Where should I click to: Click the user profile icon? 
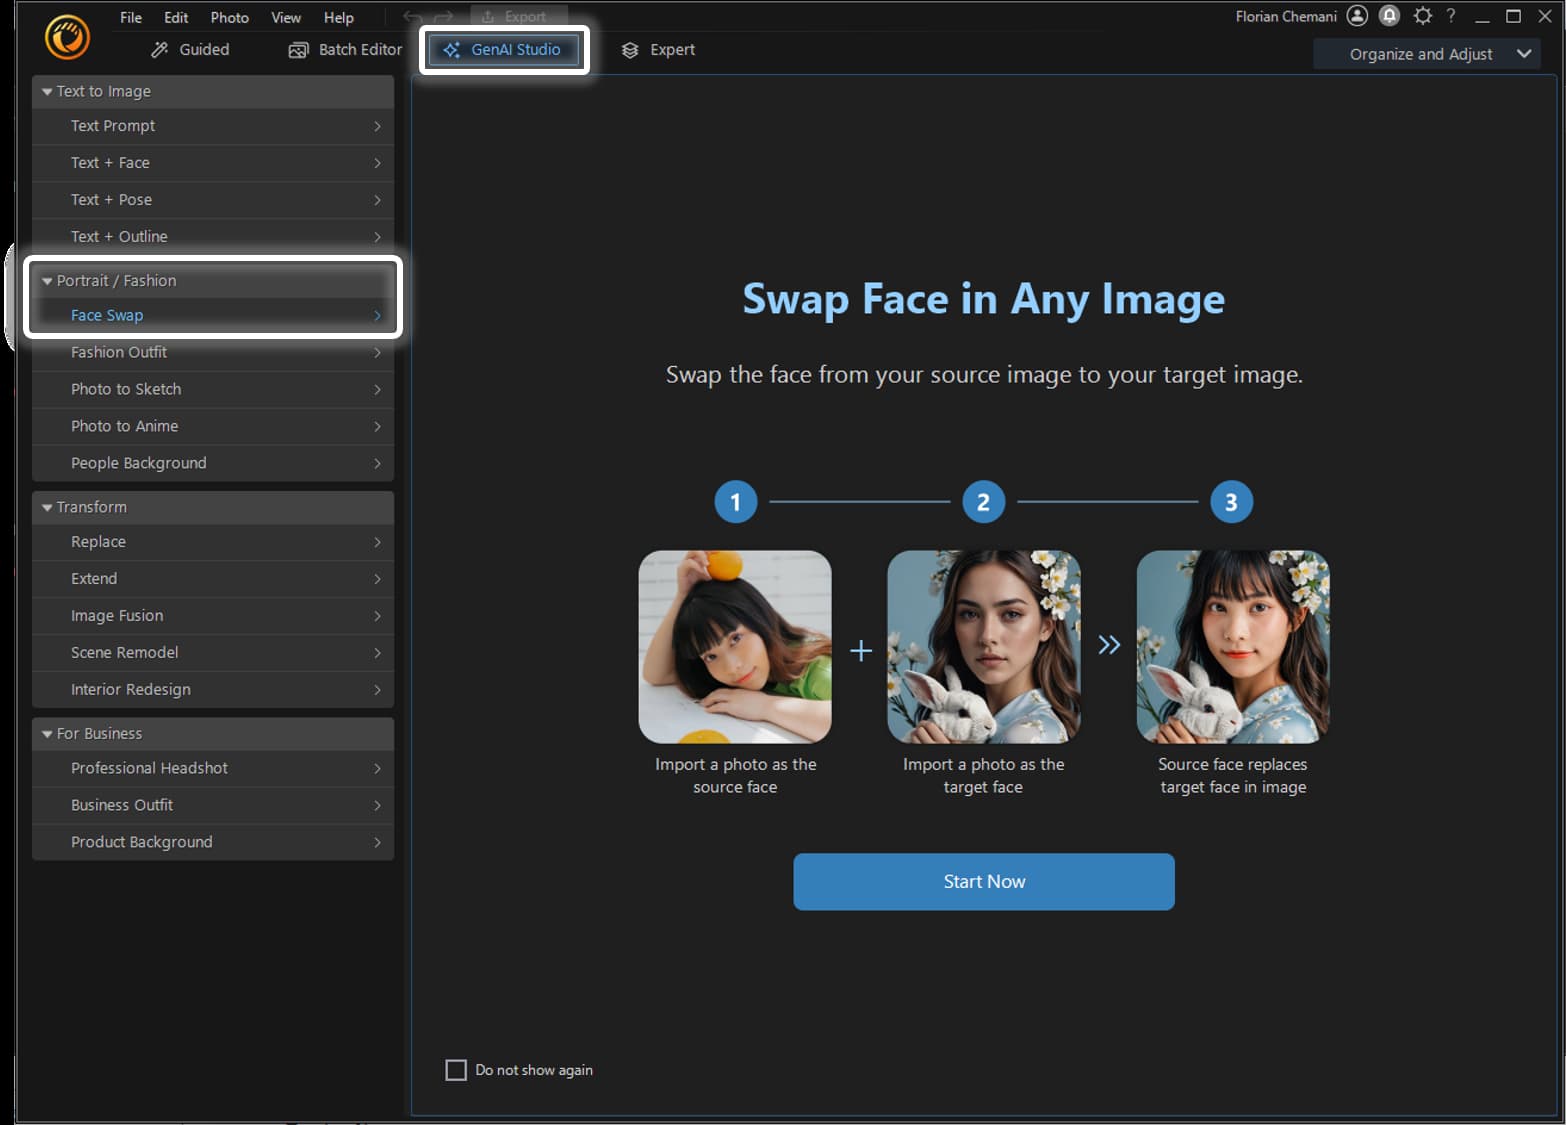tap(1357, 15)
